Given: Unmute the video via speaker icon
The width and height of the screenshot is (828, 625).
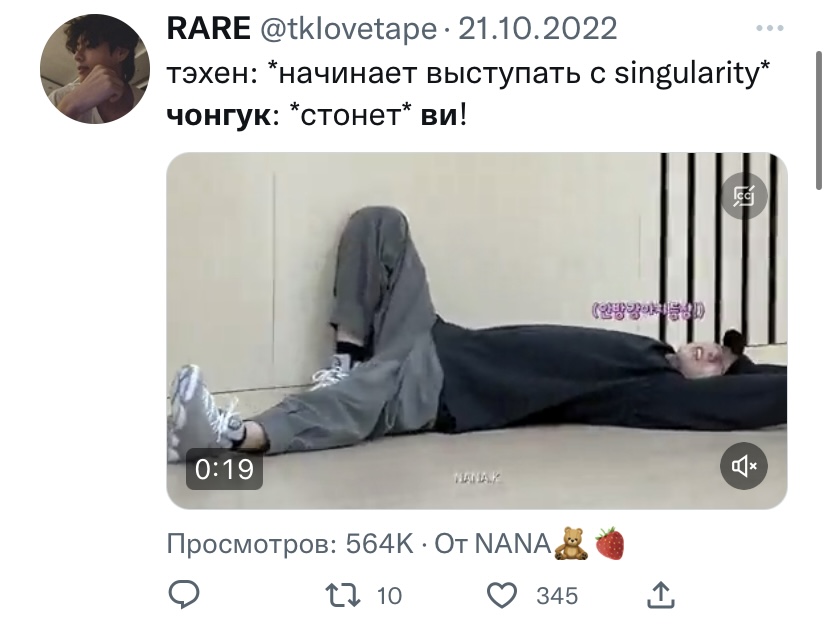Looking at the screenshot, I should point(744,466).
